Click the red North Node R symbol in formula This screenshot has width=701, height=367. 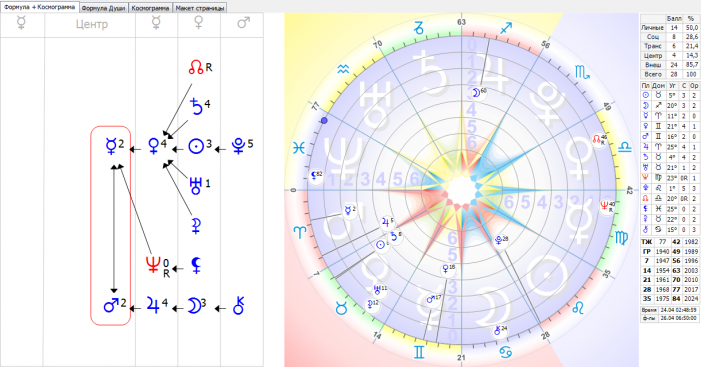[200, 67]
